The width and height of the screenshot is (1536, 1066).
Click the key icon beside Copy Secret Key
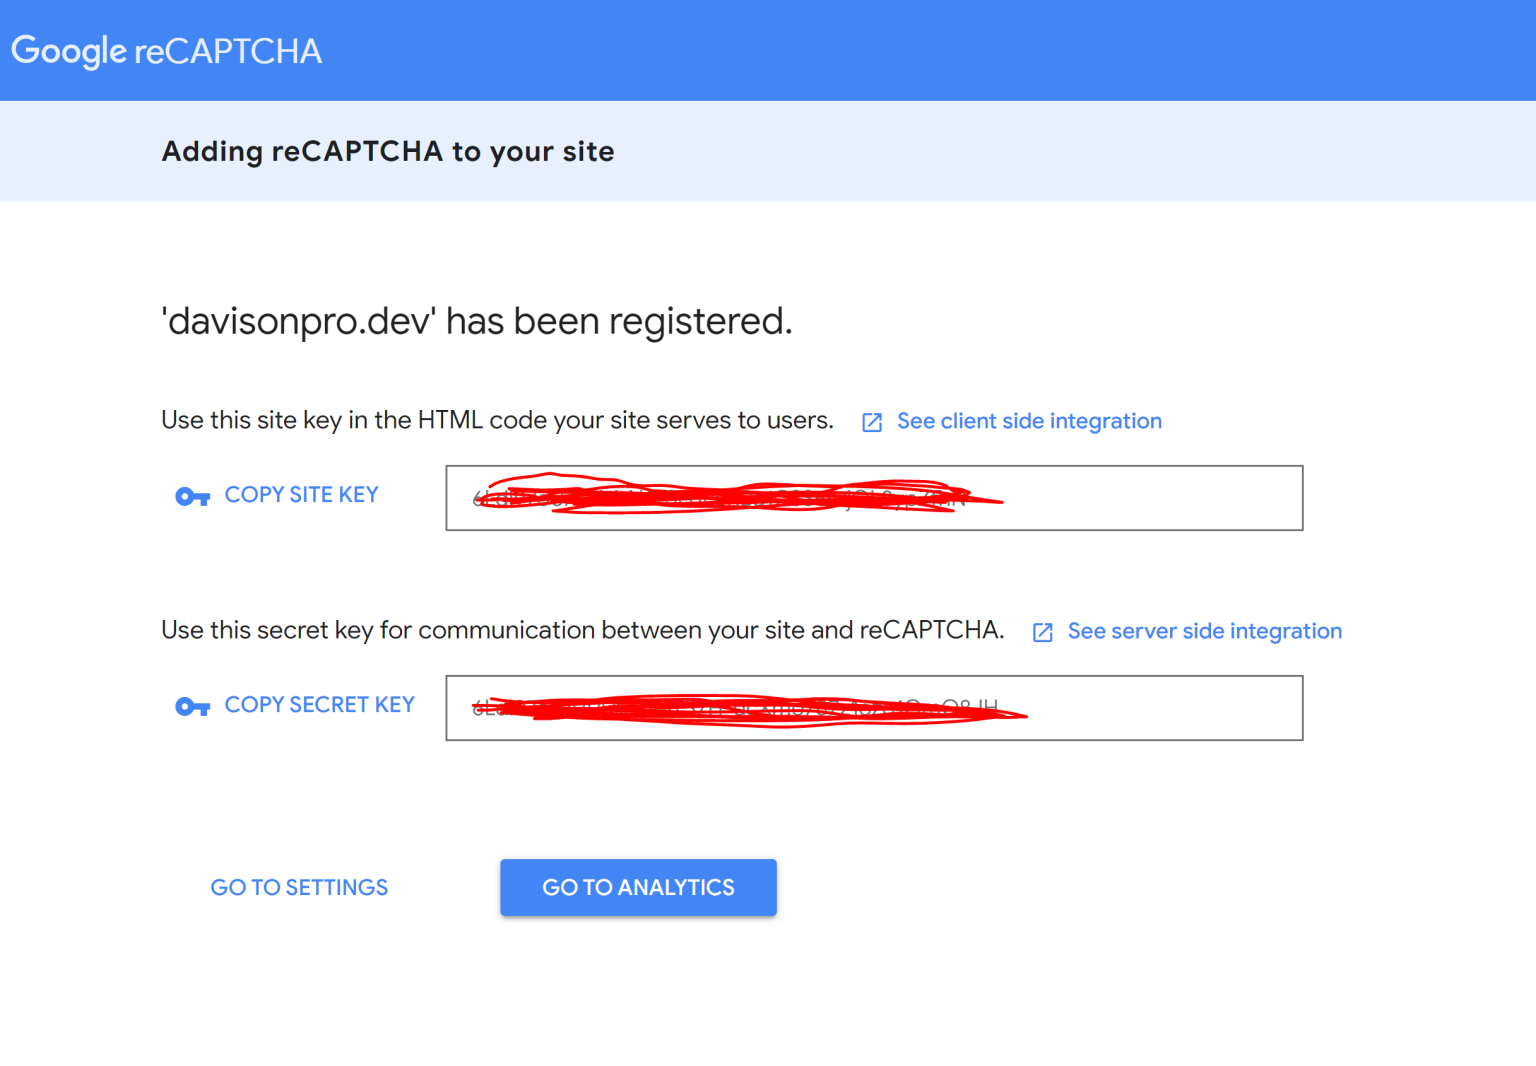pyautogui.click(x=192, y=707)
